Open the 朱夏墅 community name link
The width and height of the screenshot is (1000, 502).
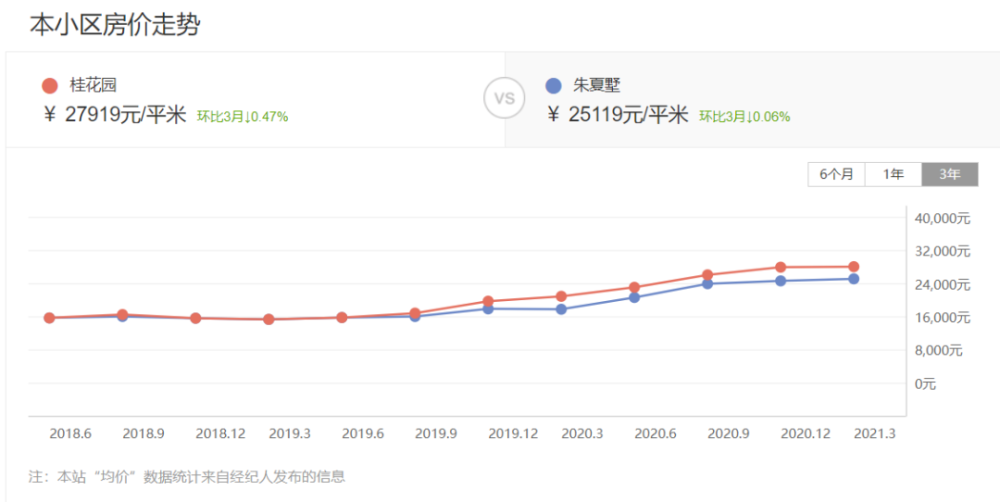click(x=596, y=86)
